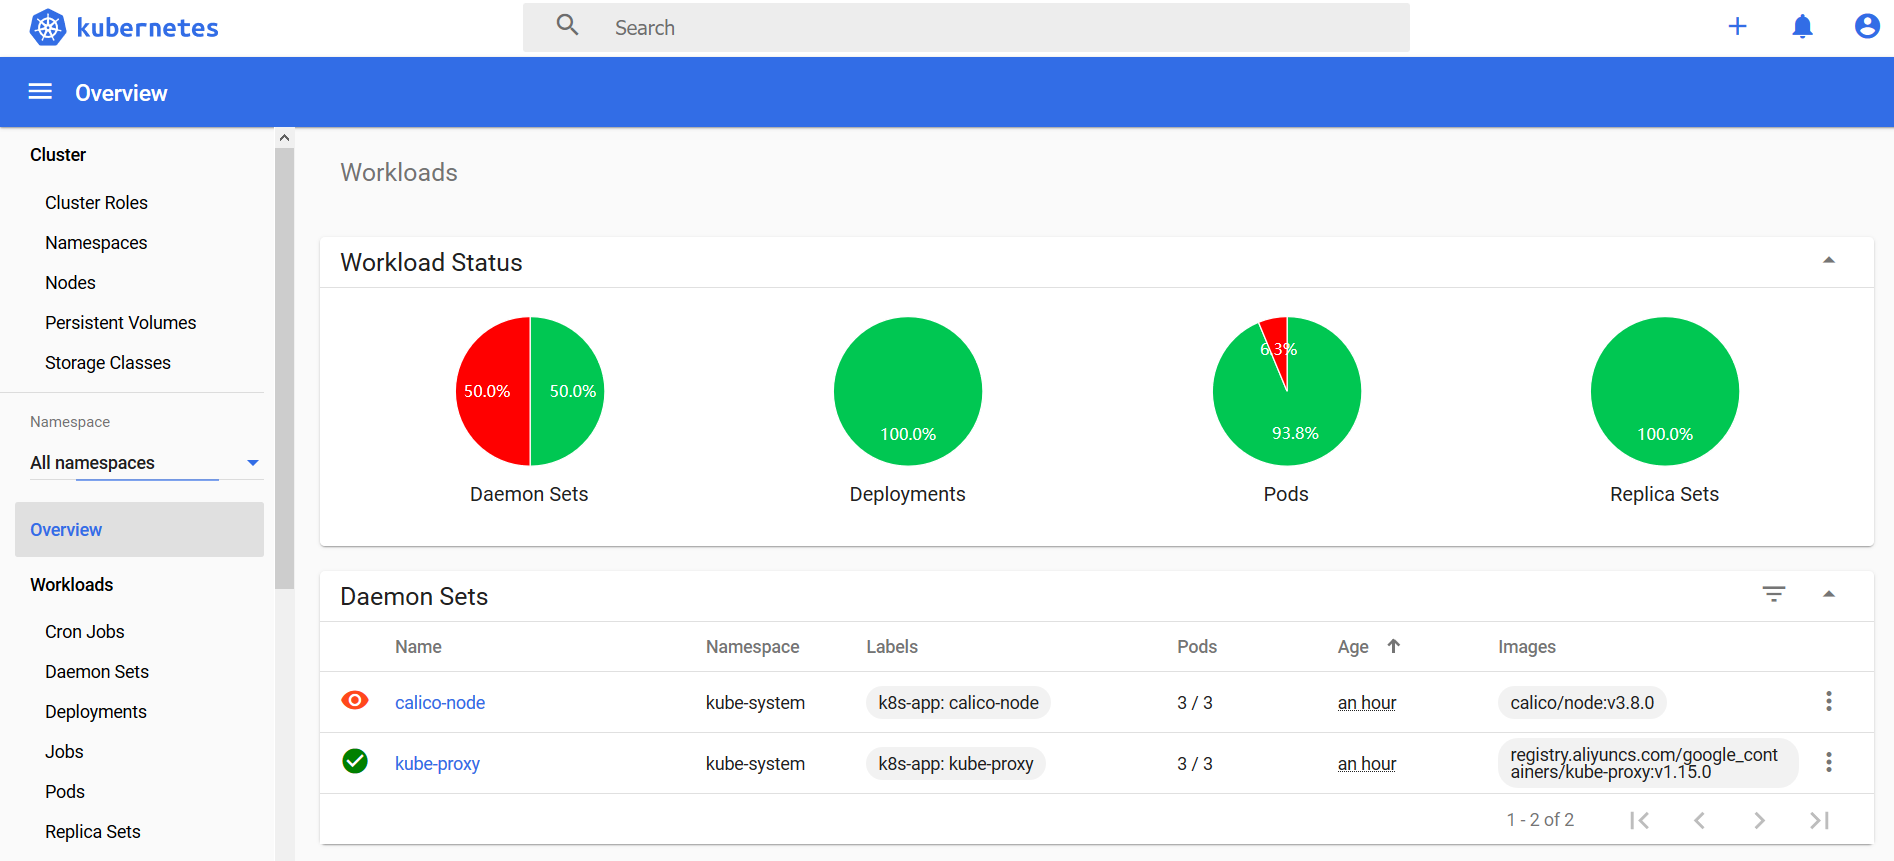Click the k8s-app: calico-node label chip

958,703
